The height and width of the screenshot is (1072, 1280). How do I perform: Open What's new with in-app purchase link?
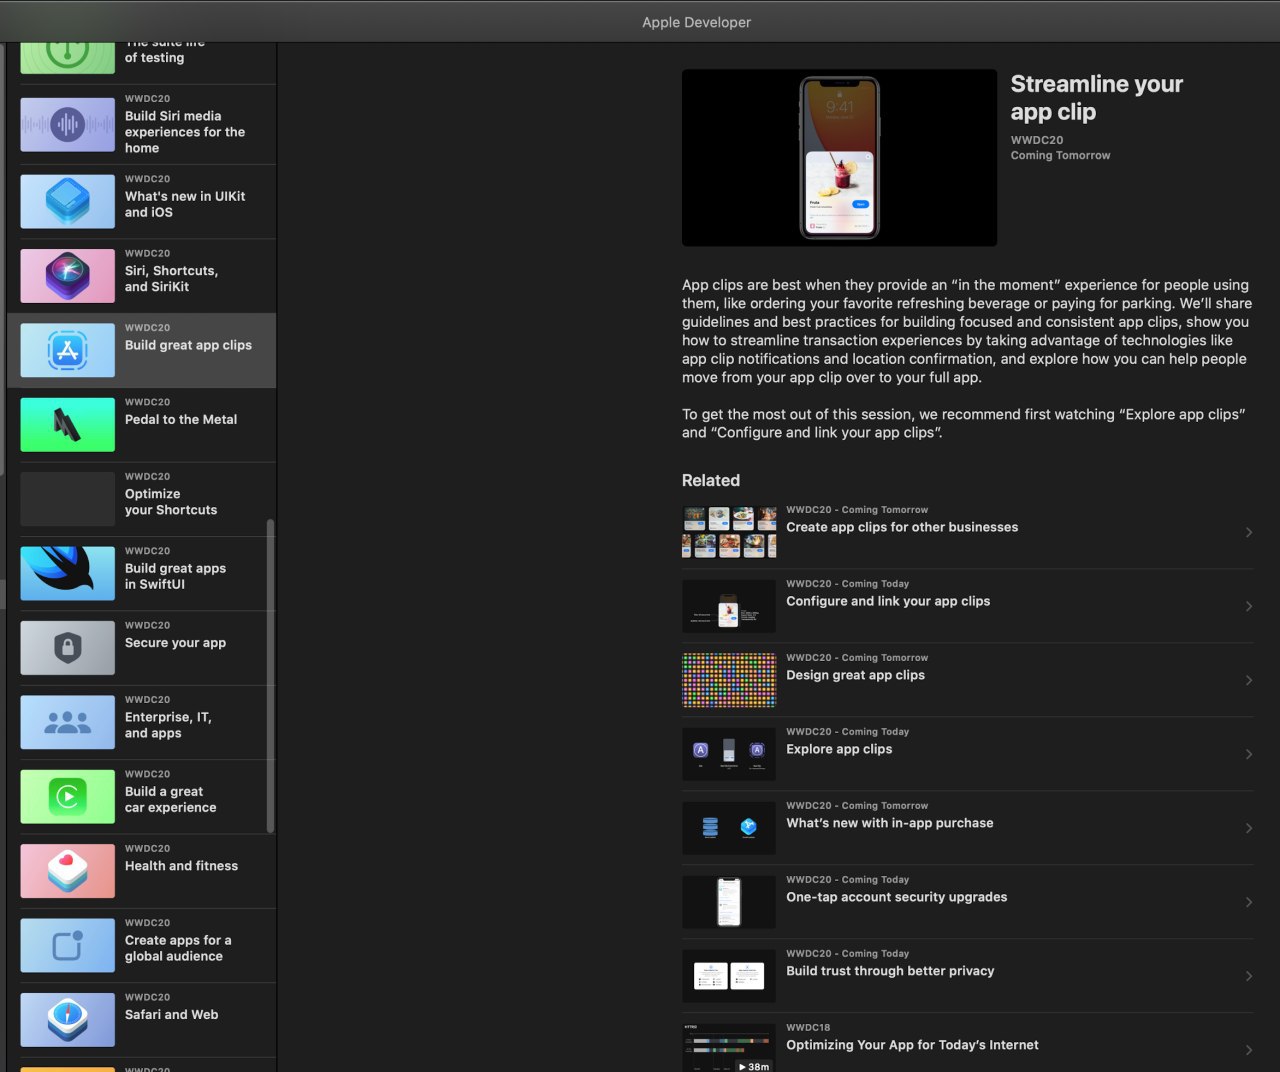(890, 823)
